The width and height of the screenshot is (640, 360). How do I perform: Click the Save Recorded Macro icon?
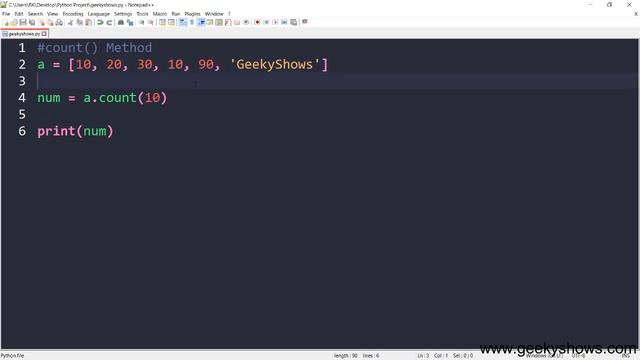293,22
